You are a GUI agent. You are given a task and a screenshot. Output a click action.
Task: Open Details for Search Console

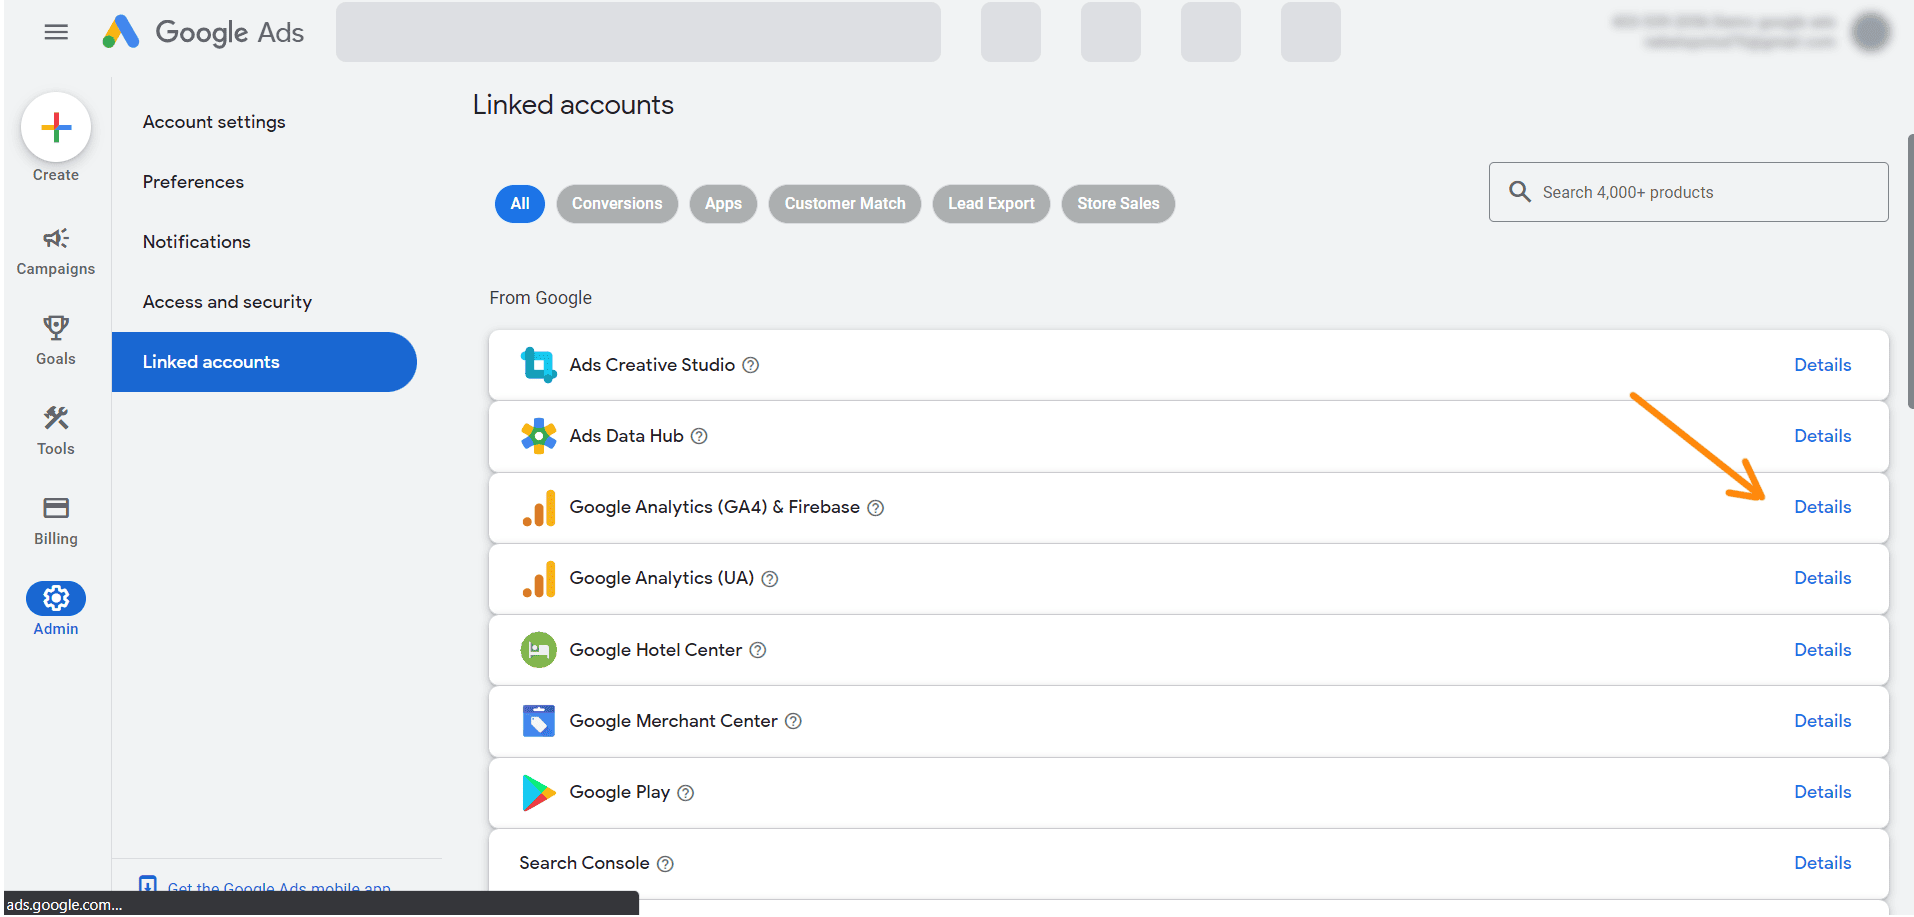(1822, 863)
